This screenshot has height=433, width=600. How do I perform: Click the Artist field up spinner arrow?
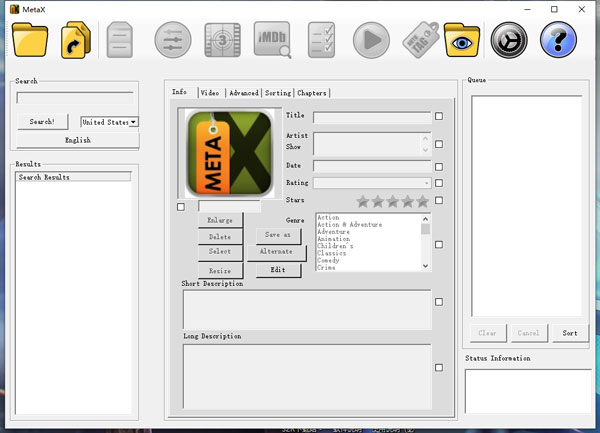(x=426, y=138)
